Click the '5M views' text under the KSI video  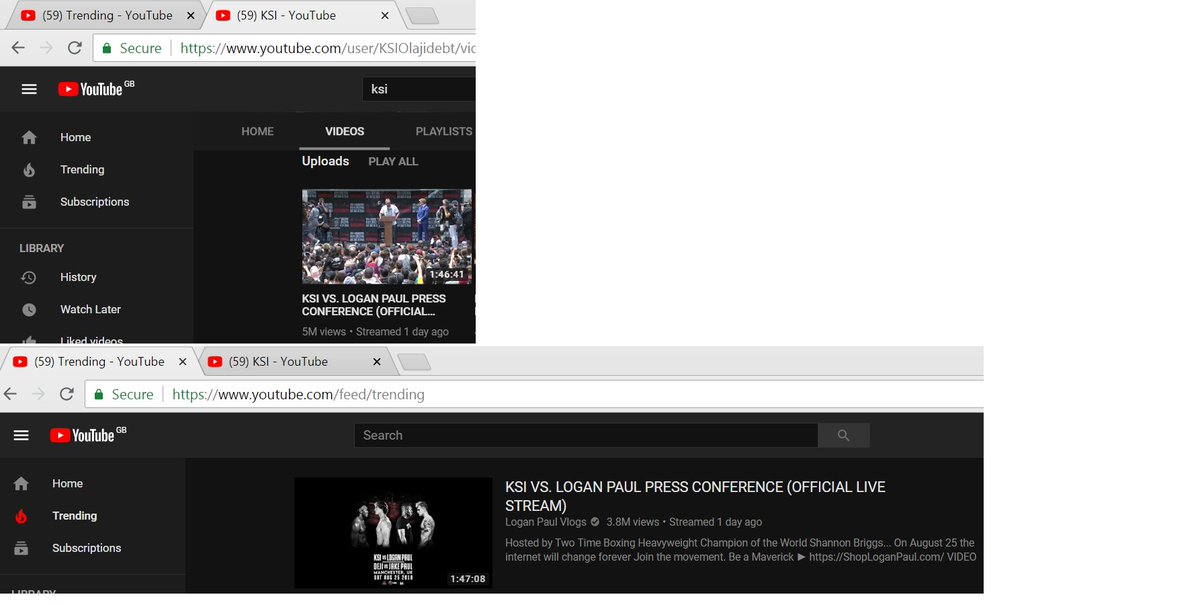click(324, 331)
